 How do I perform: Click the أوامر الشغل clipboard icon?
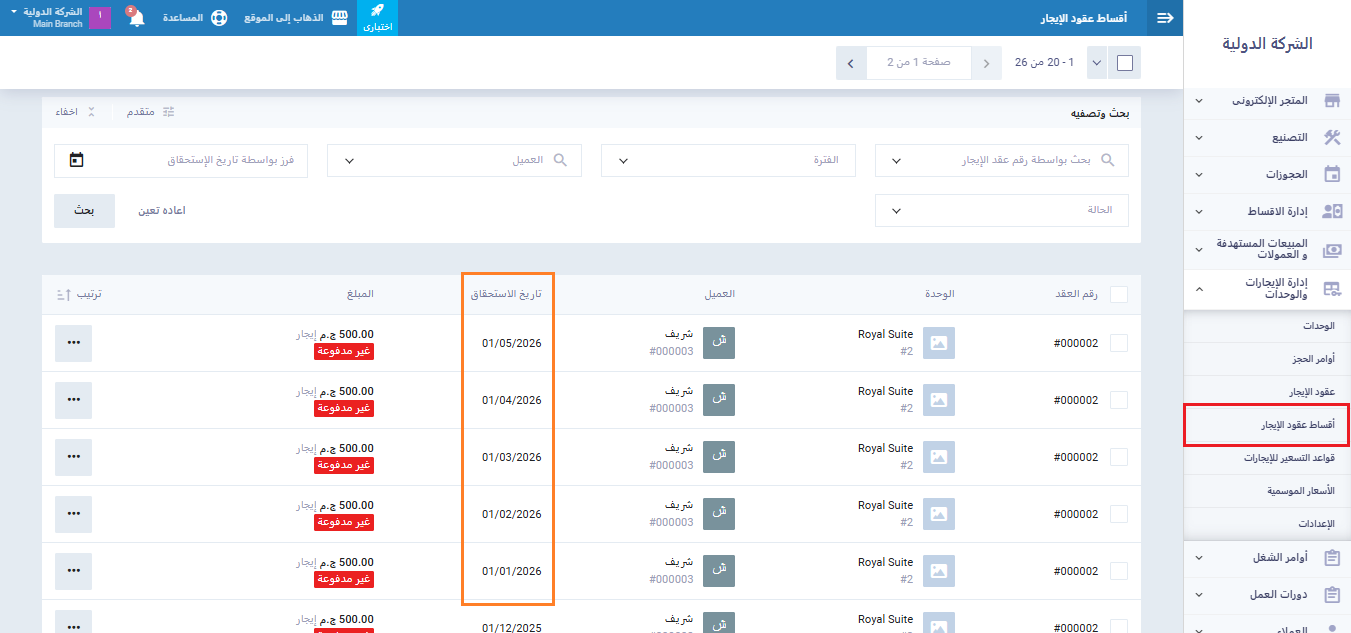[x=1332, y=557]
